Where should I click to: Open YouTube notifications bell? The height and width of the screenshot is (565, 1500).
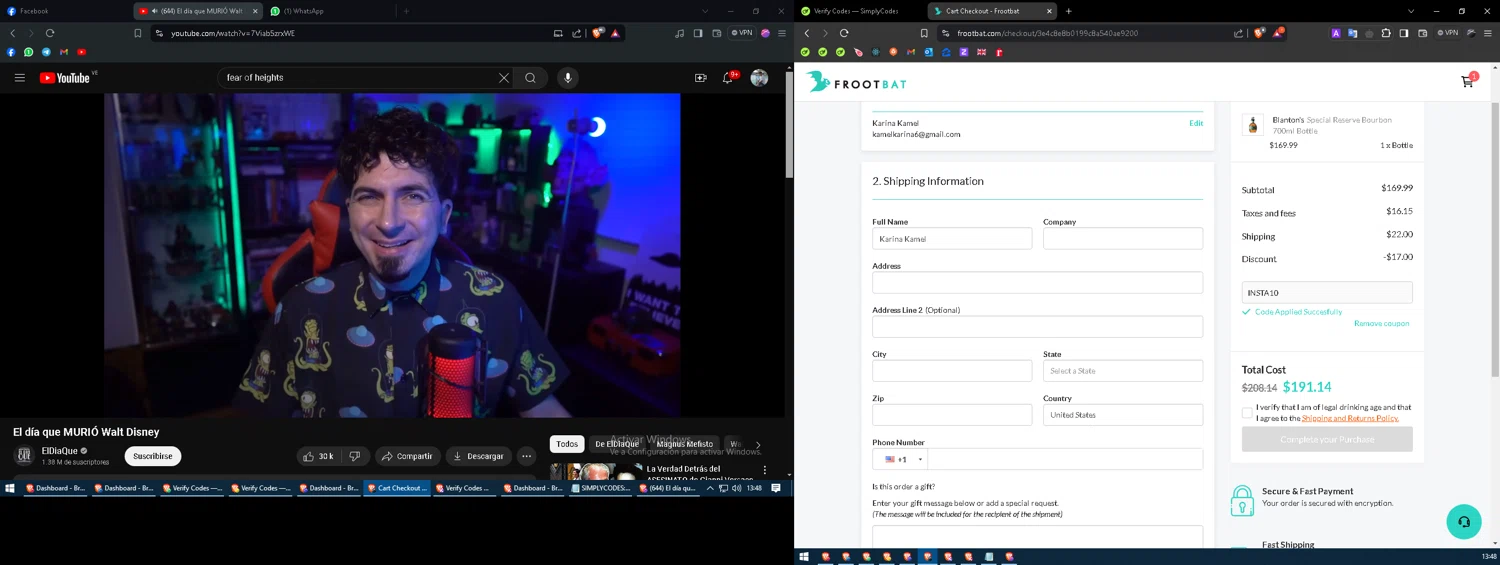[728, 78]
